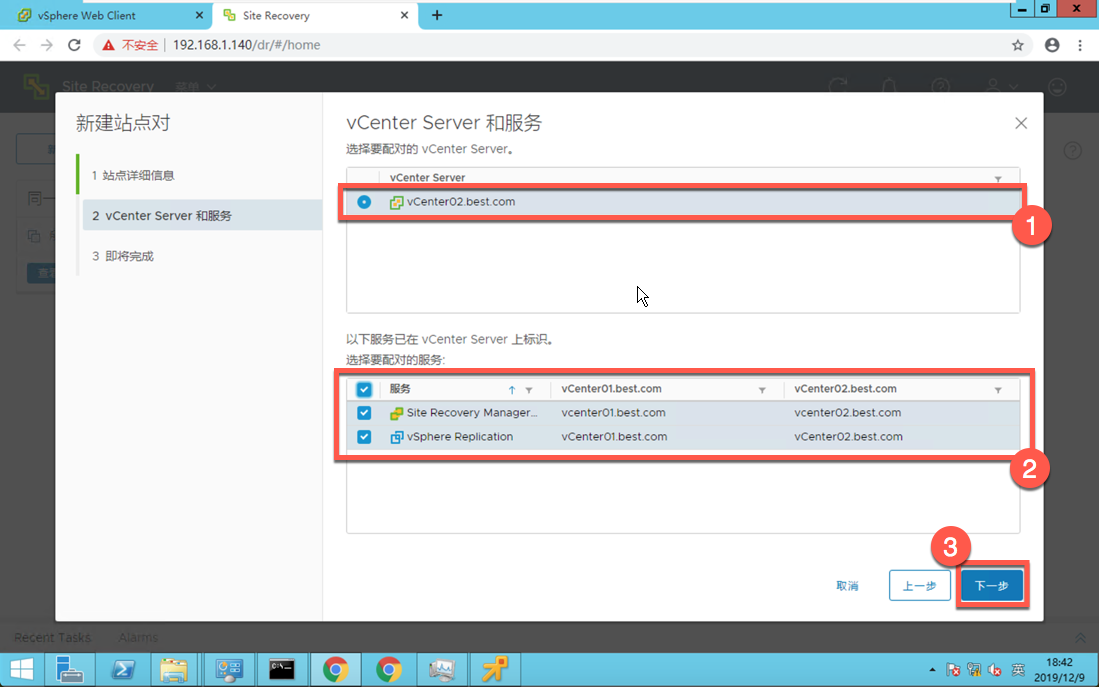The image size is (1099, 687).
Task: Open filter for vCenter01.best.com column
Action: (762, 390)
